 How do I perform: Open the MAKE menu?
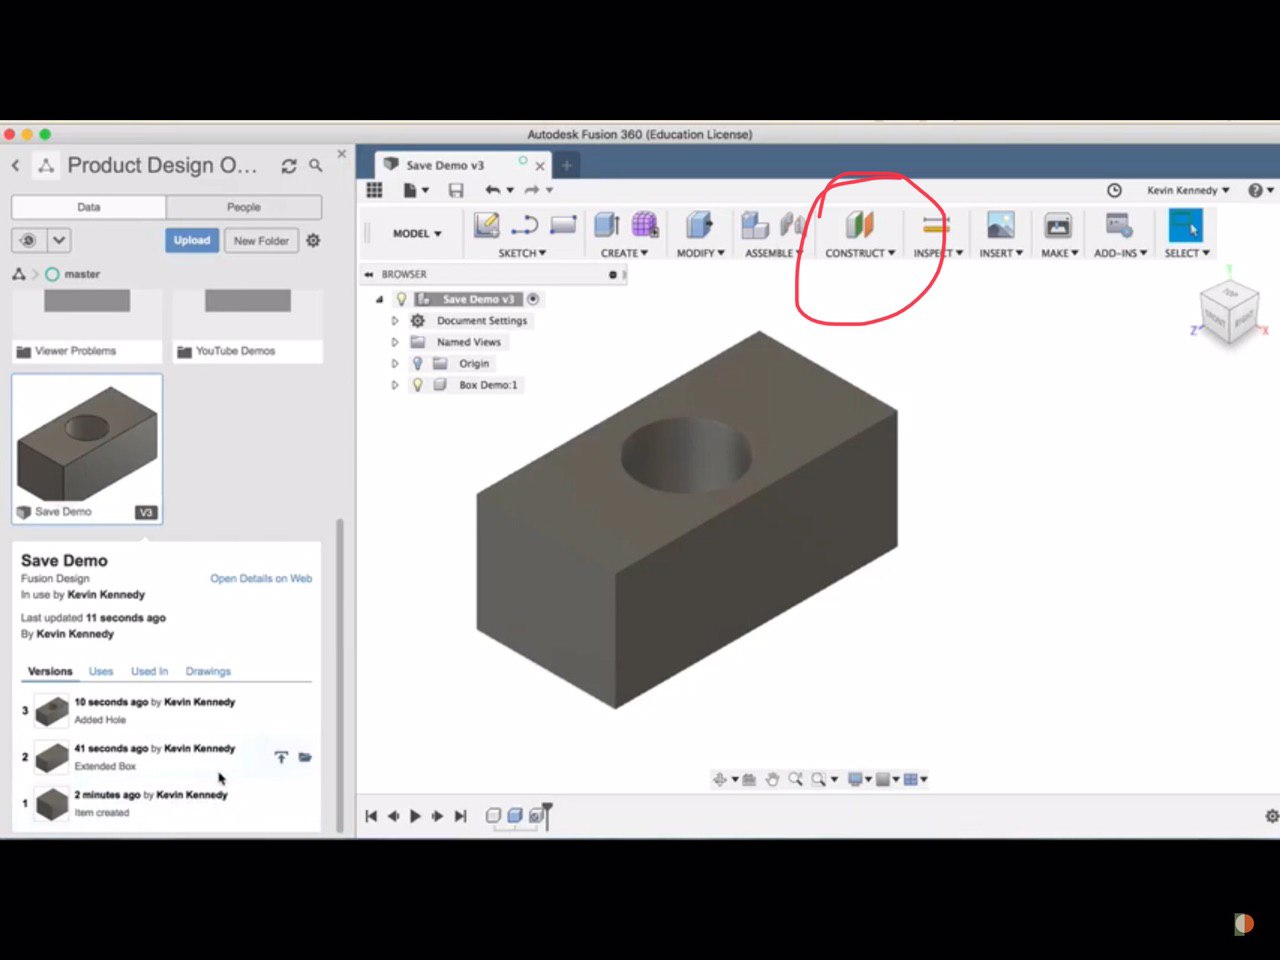tap(1060, 253)
